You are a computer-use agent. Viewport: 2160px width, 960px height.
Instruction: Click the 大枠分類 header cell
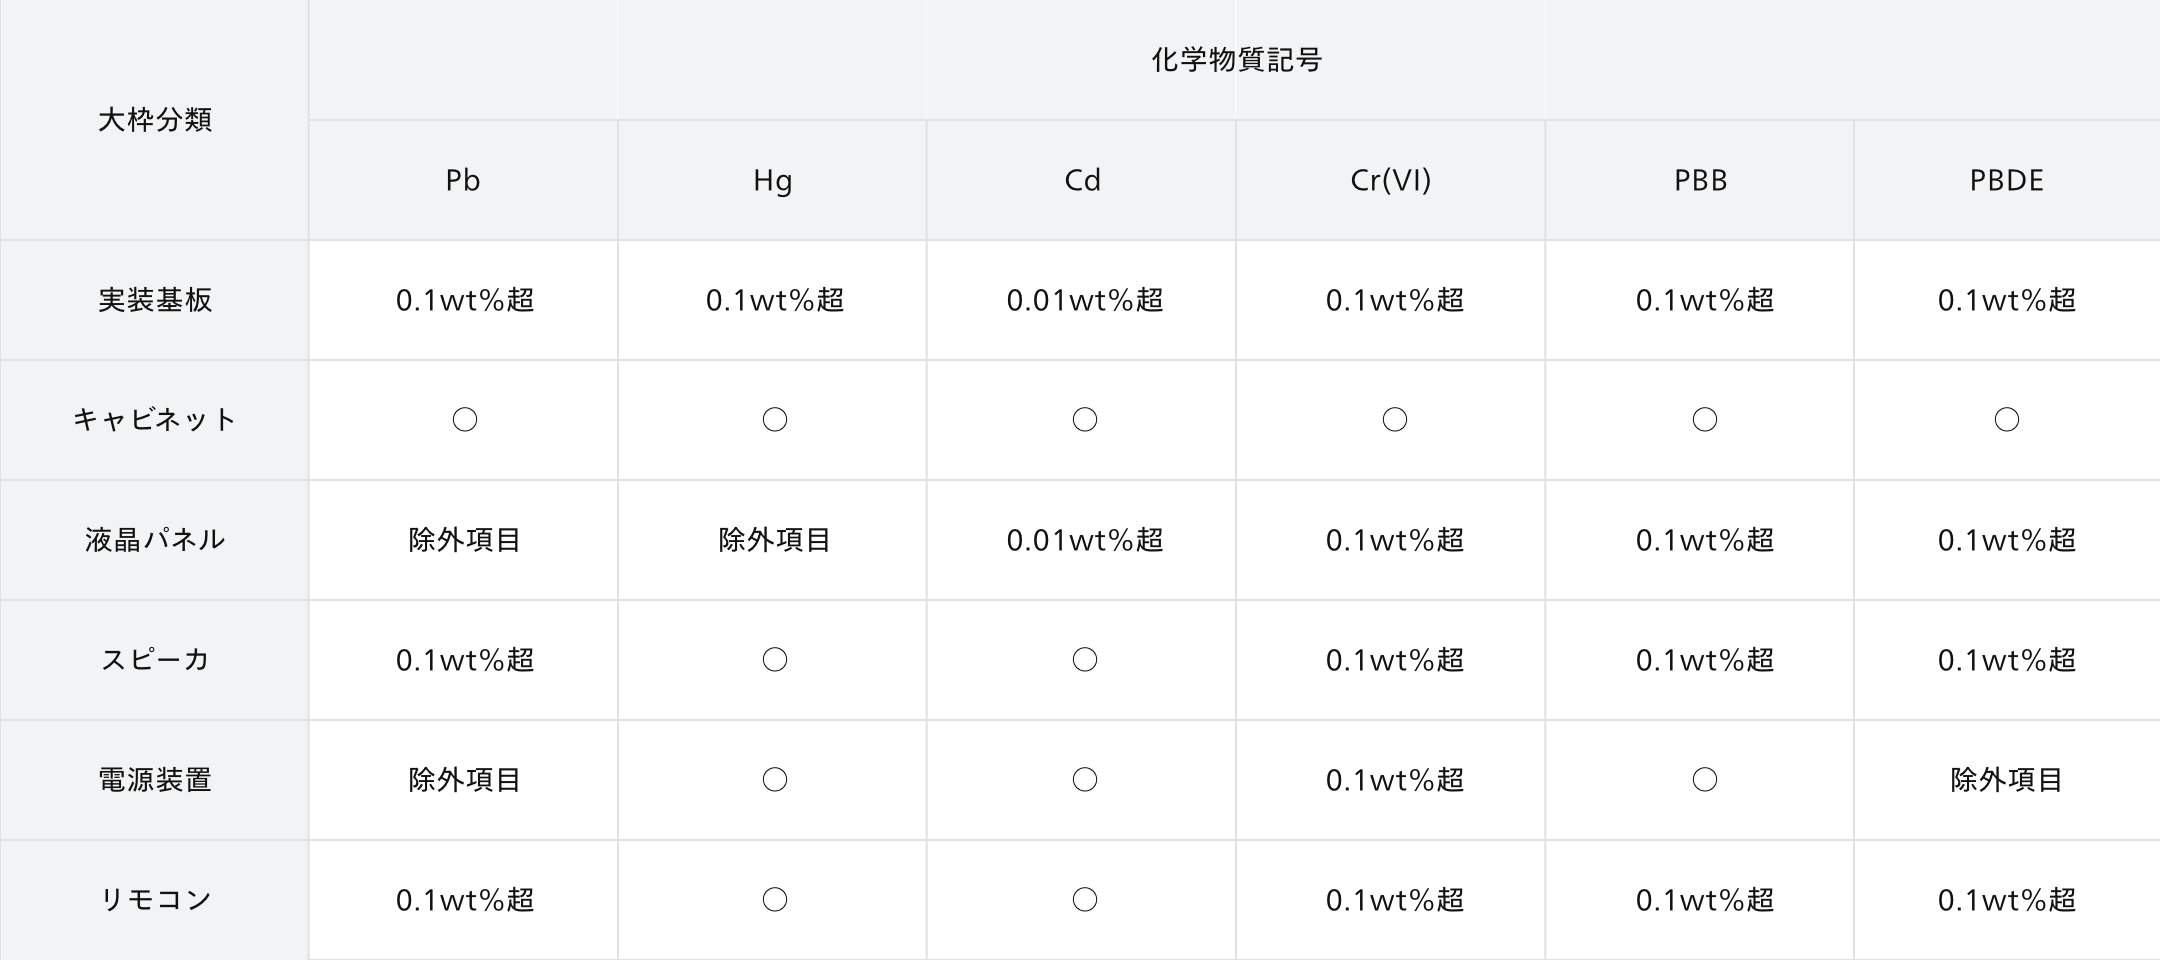coord(155,120)
